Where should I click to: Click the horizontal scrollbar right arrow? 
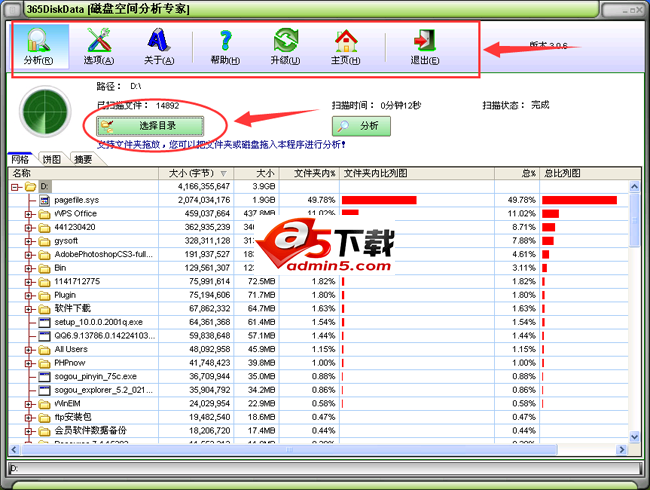click(x=621, y=449)
